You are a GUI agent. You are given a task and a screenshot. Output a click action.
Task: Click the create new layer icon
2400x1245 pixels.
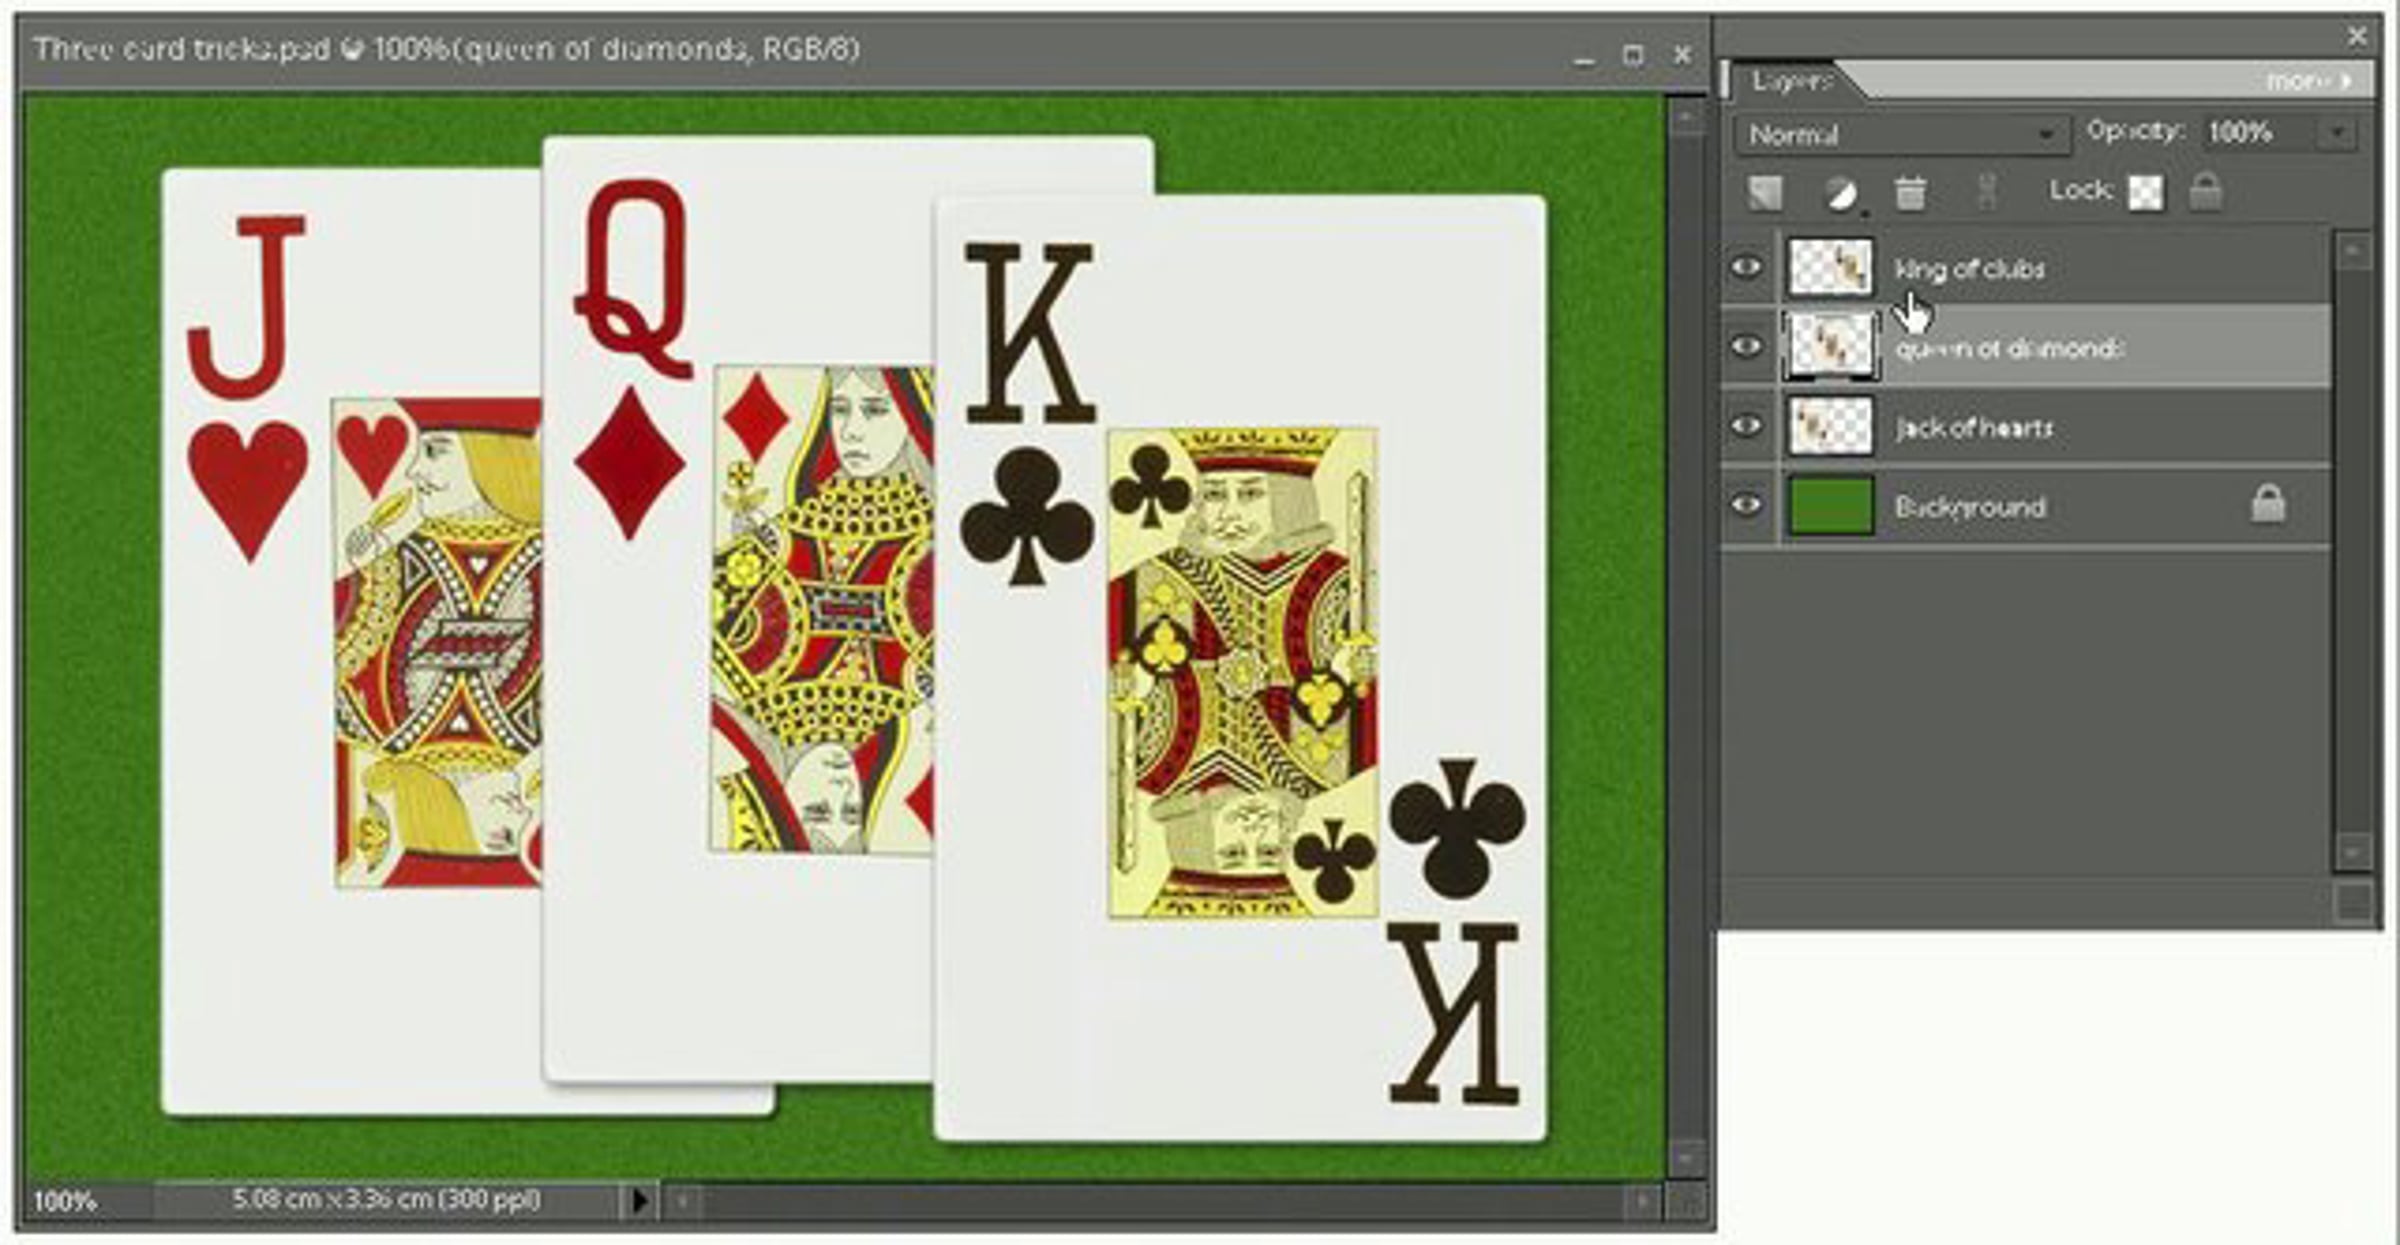click(x=1765, y=193)
